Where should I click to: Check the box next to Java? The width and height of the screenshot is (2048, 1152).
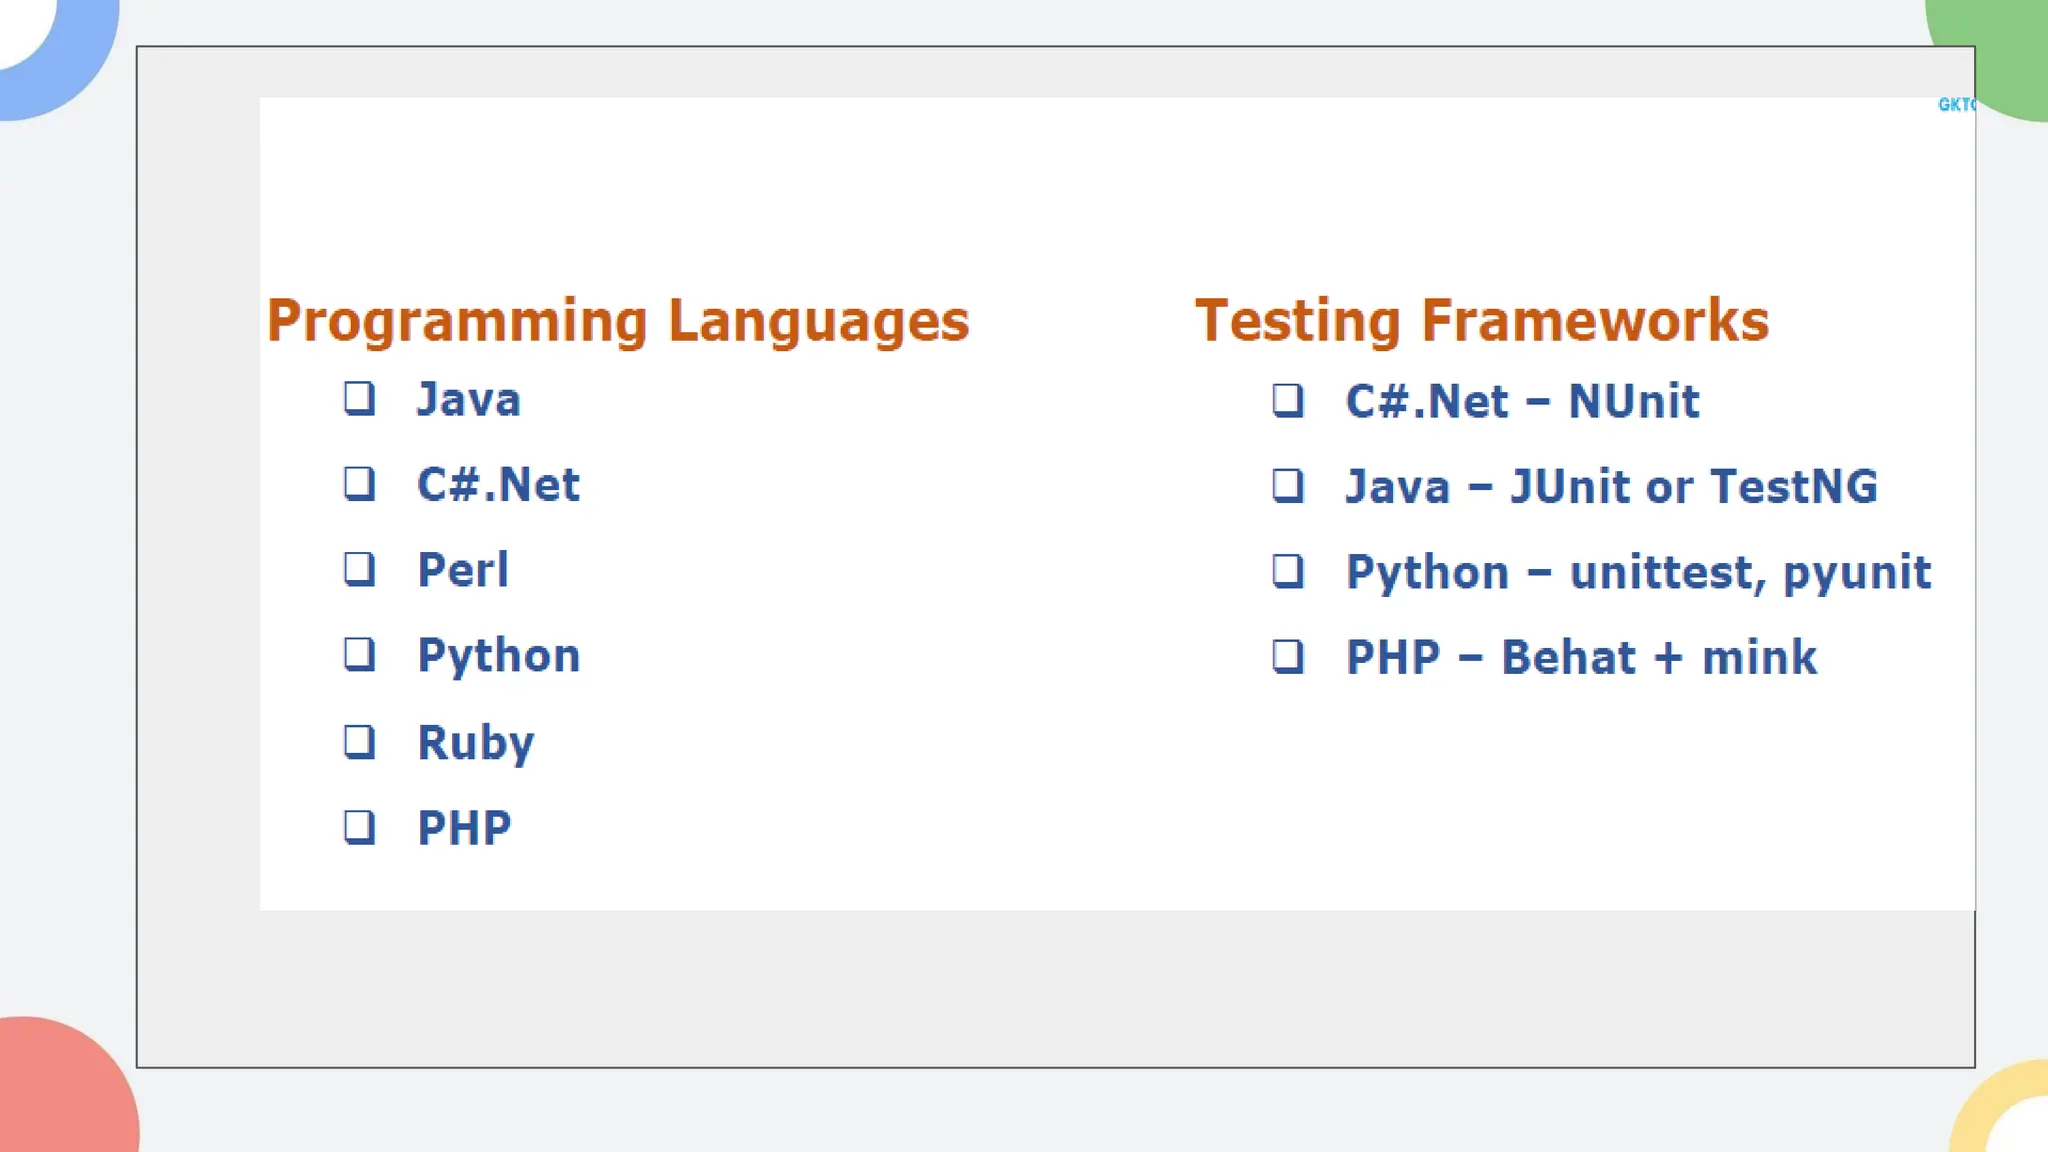[x=359, y=398]
